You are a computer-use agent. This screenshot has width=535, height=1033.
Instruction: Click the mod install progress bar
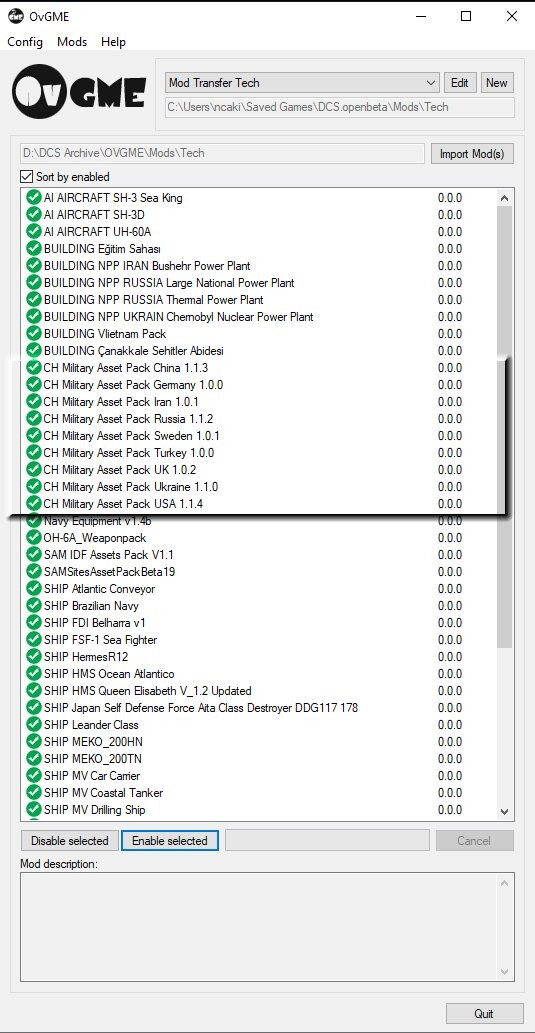point(327,841)
